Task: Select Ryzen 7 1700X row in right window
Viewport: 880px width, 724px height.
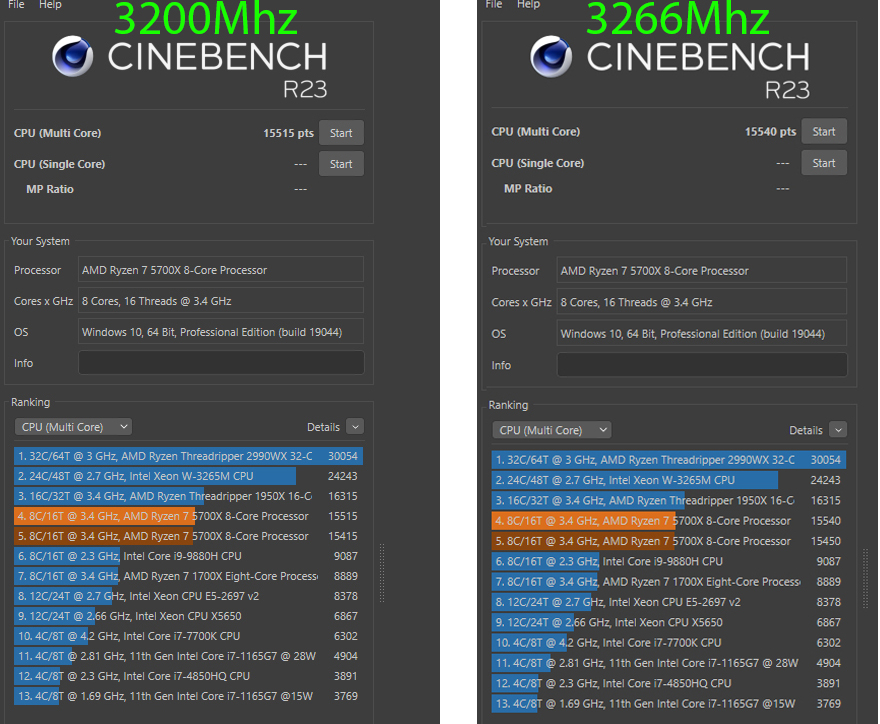Action: (669, 581)
